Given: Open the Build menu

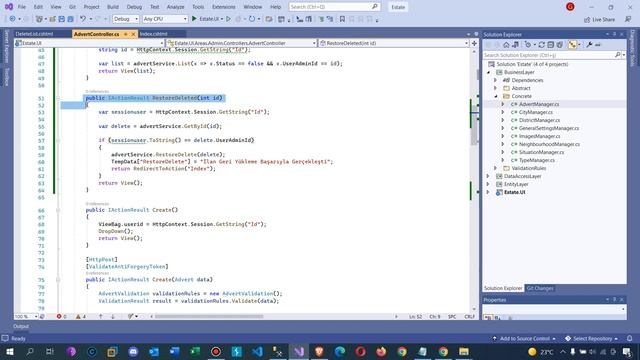Looking at the screenshot, I should [113, 7].
